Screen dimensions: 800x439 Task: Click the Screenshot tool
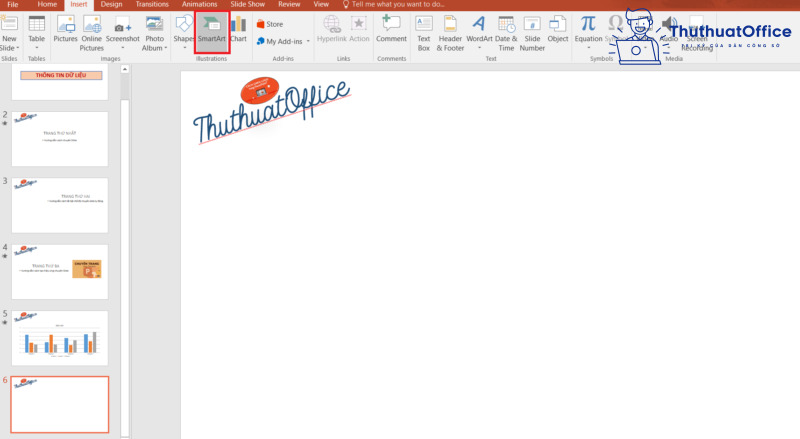(122, 30)
